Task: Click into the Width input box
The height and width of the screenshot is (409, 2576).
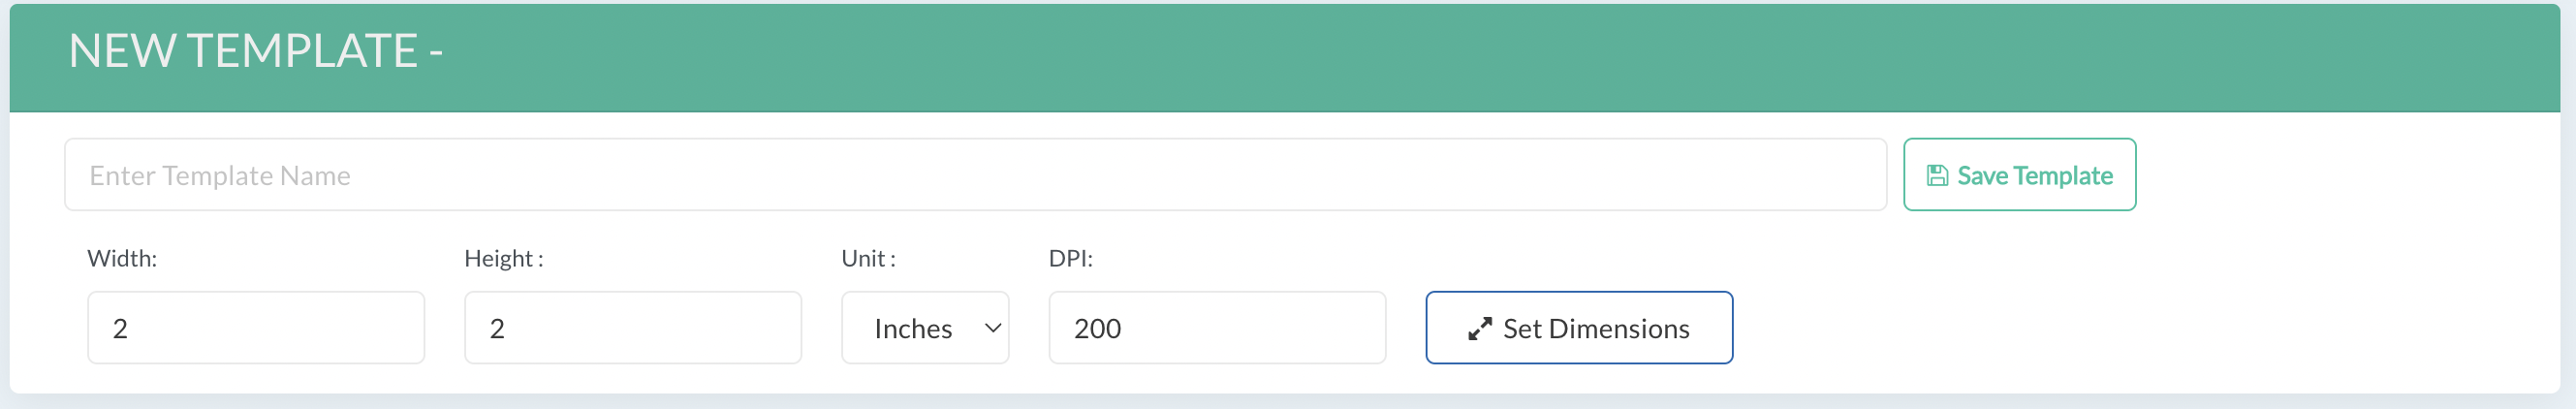Action: point(255,328)
